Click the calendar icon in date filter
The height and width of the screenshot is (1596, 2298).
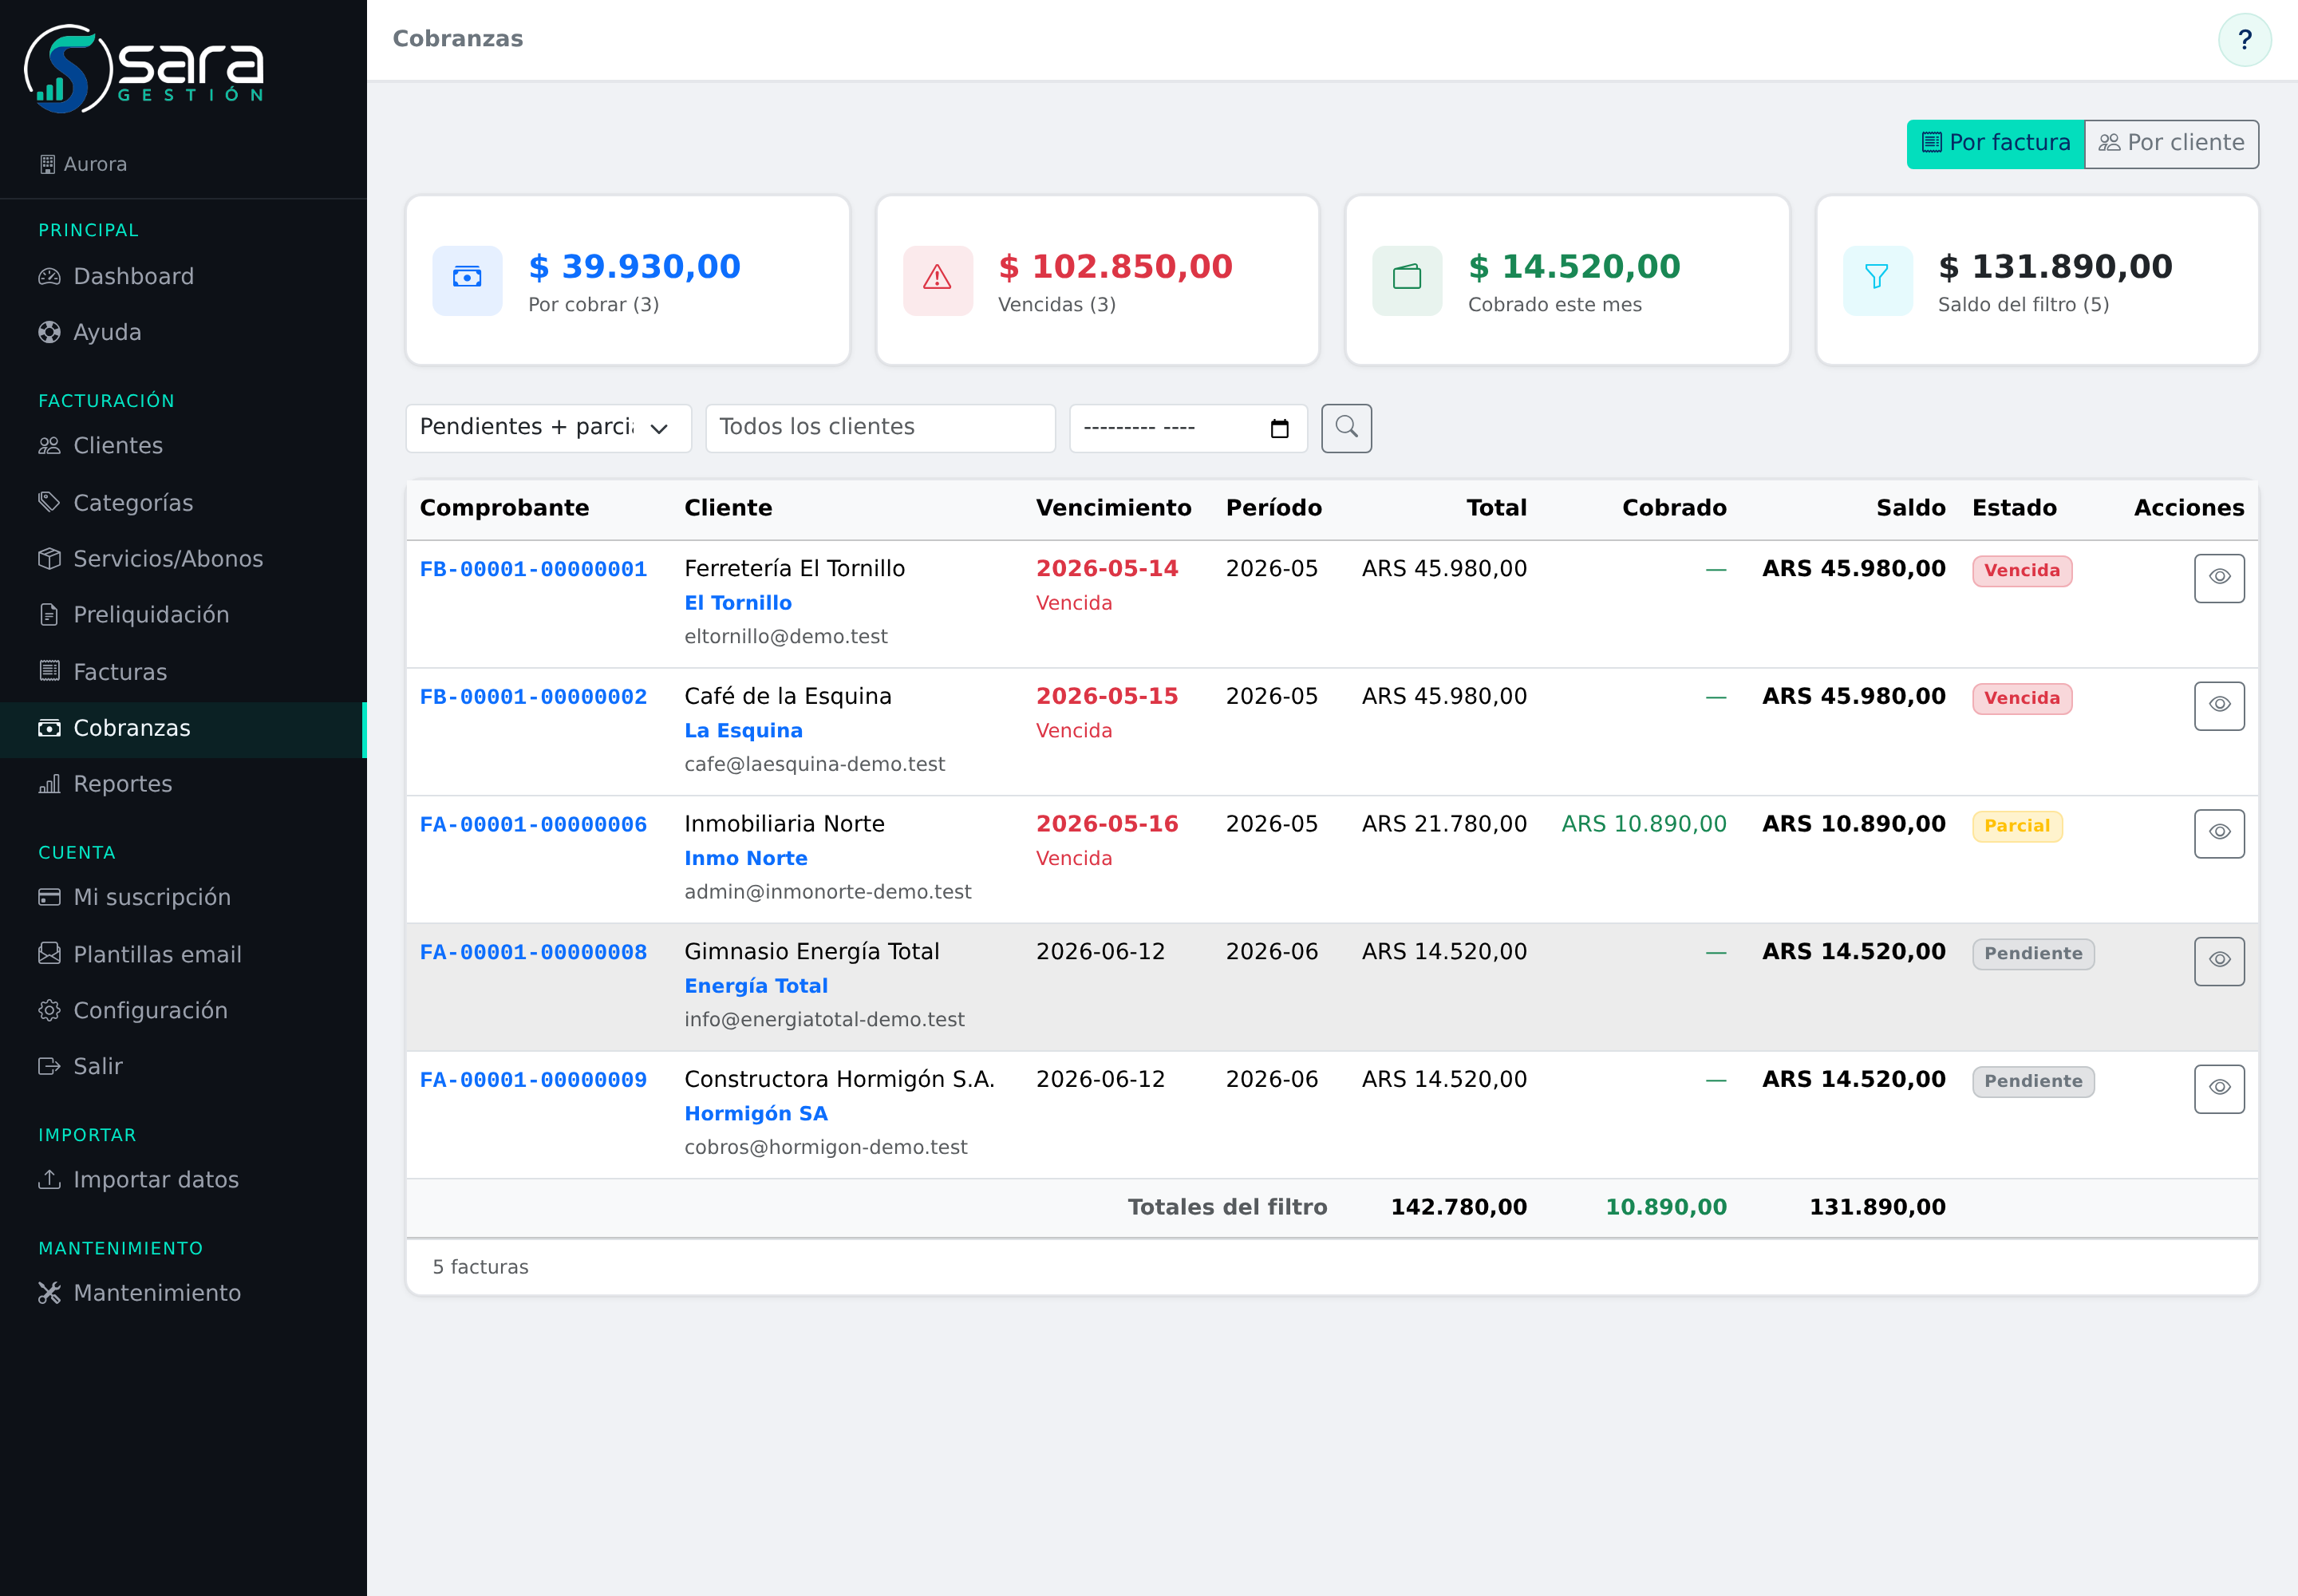[x=1279, y=429]
